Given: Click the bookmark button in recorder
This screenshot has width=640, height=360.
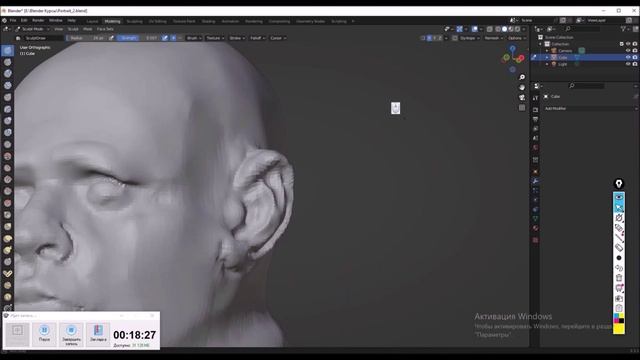Looking at the screenshot, I should (x=98, y=334).
